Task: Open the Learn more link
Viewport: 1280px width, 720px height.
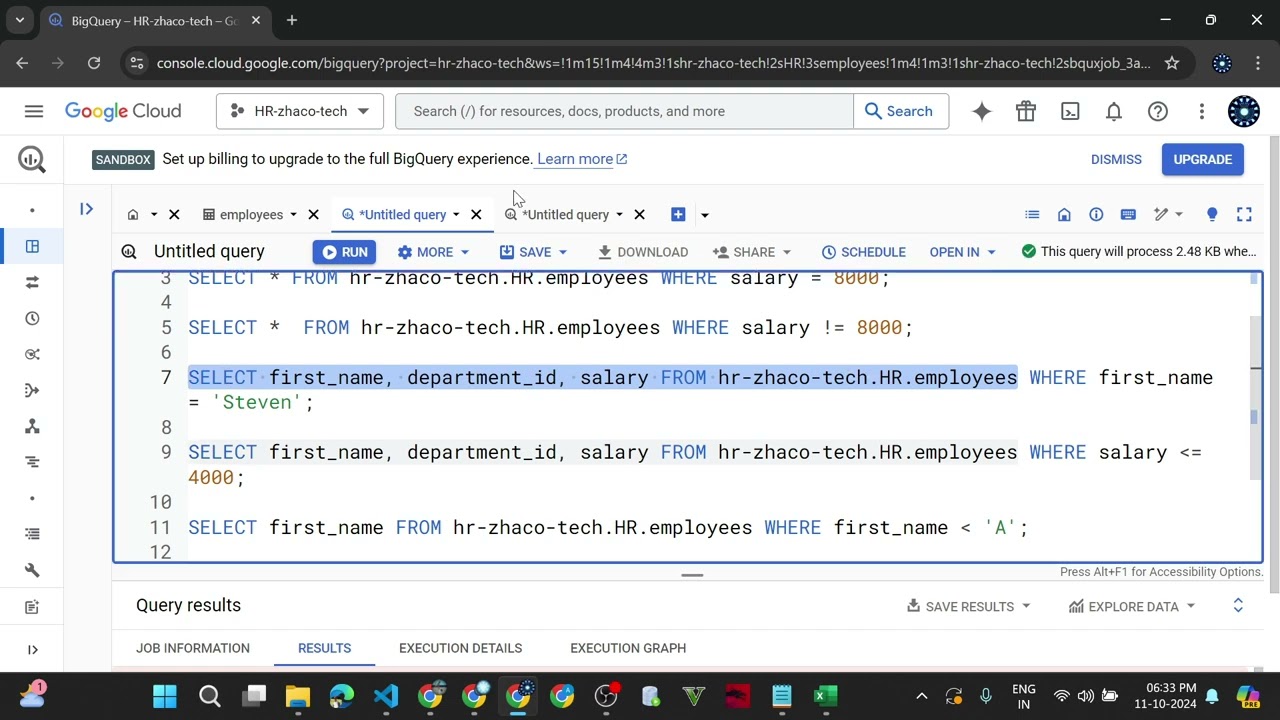Action: pyautogui.click(x=582, y=159)
